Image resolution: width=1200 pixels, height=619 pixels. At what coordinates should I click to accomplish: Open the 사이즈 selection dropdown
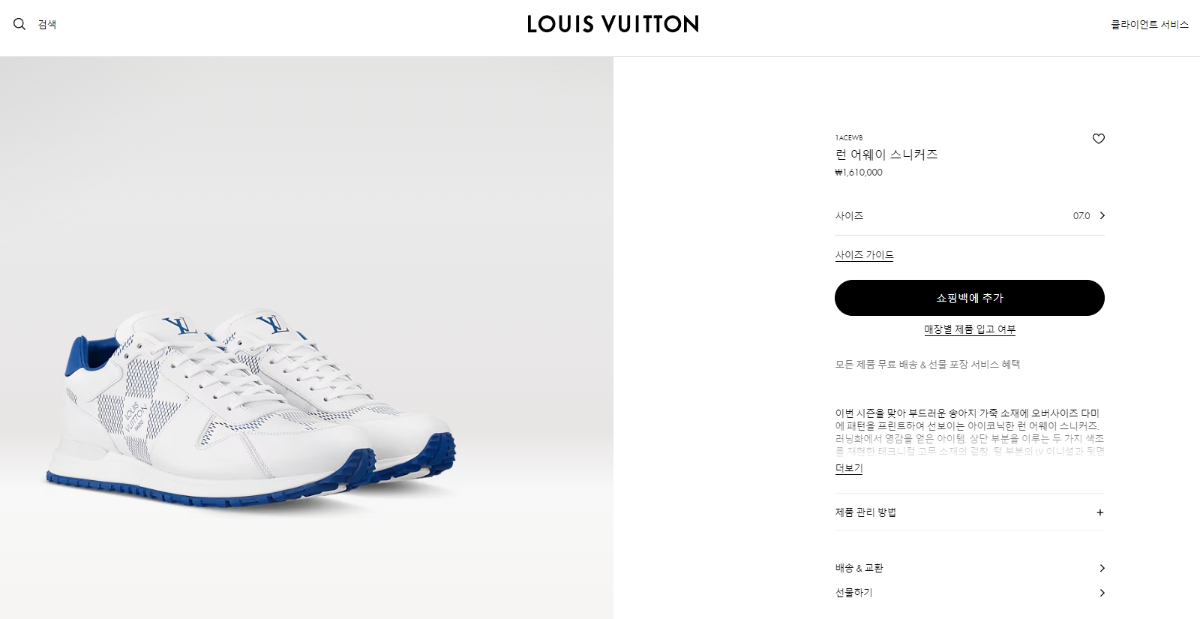[x=970, y=216]
